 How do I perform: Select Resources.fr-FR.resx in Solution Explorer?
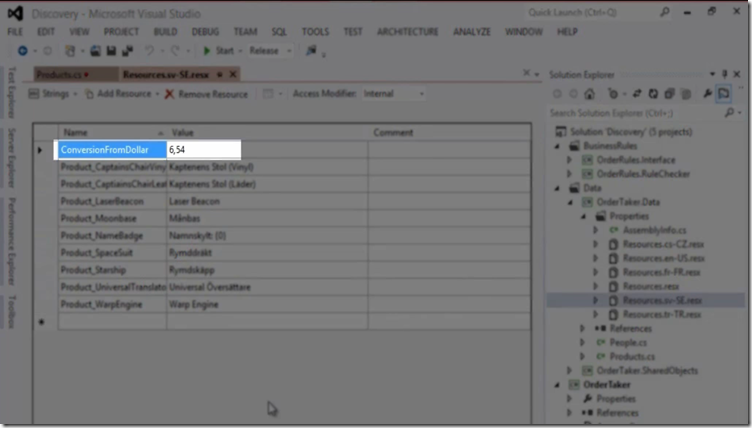pos(661,273)
